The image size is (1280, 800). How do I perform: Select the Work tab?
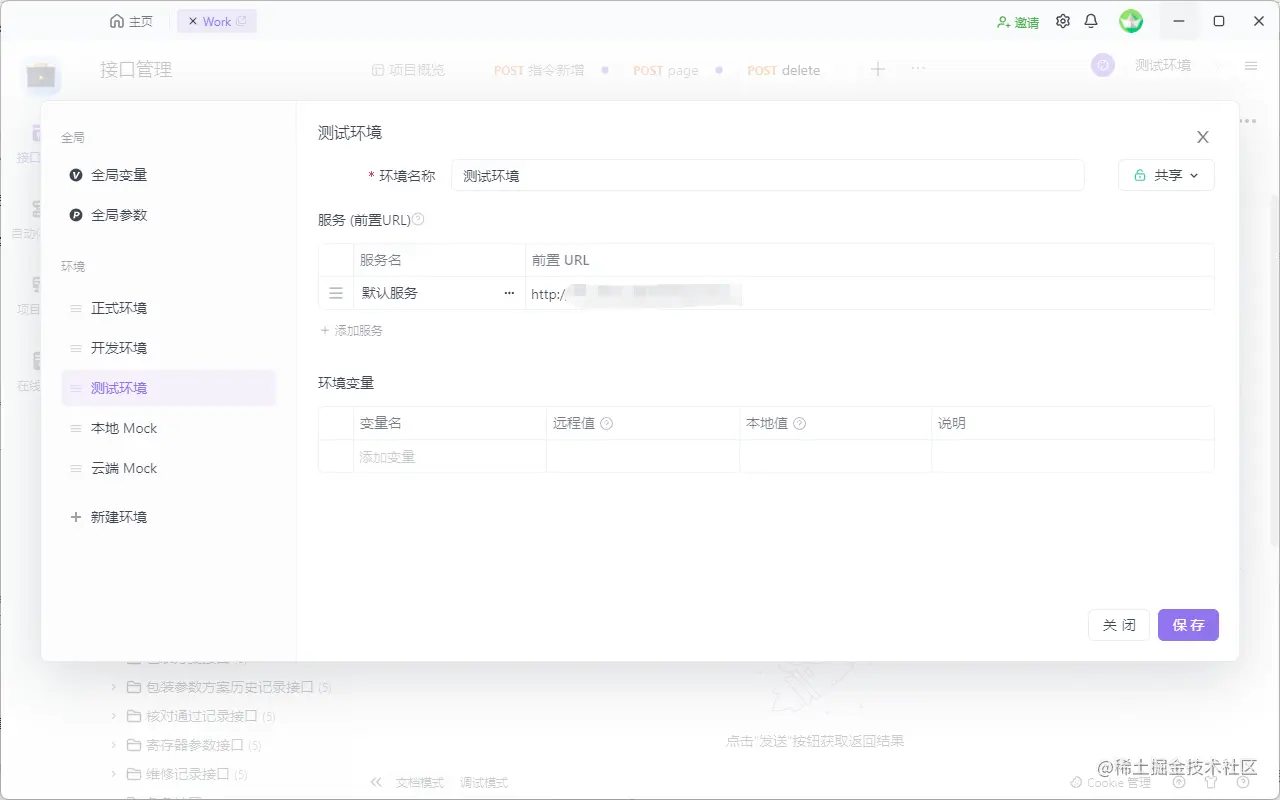click(x=217, y=21)
